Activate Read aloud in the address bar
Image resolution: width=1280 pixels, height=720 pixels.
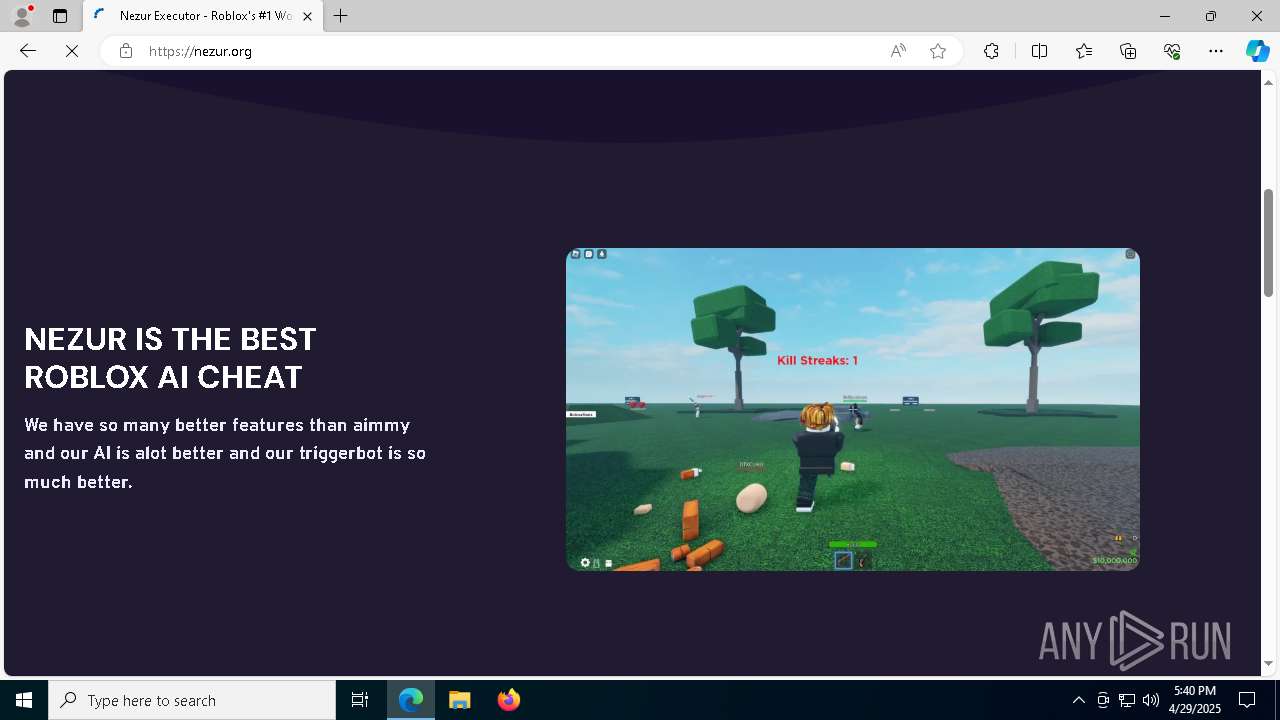point(898,51)
